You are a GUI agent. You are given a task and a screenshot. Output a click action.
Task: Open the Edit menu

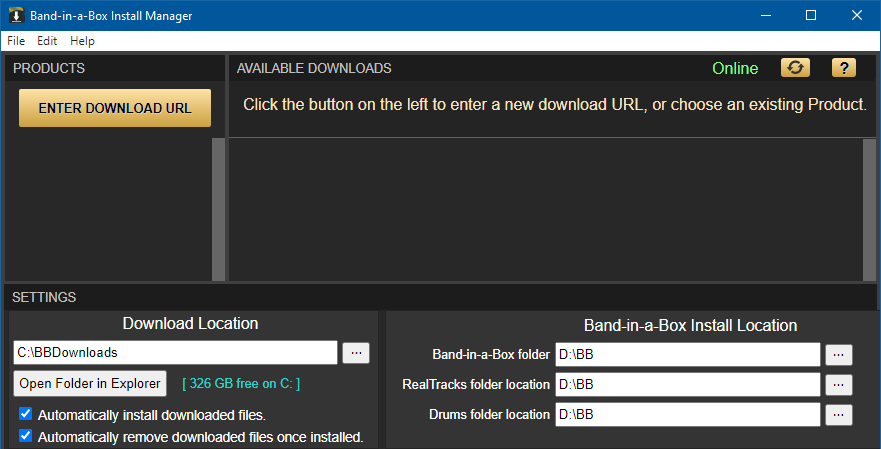click(x=47, y=41)
